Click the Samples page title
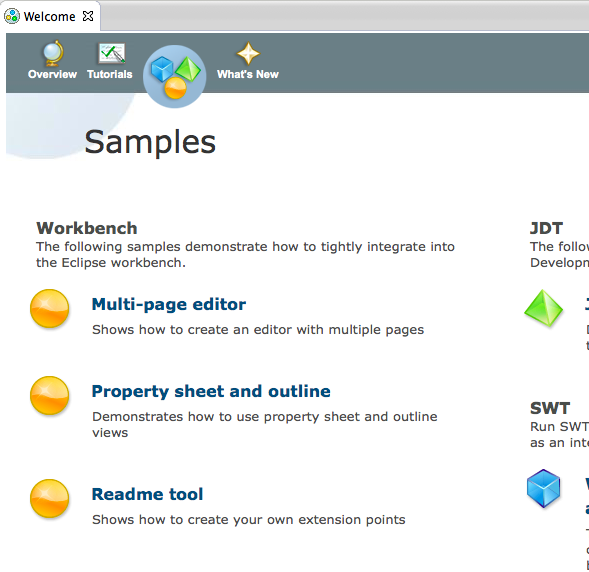The width and height of the screenshot is (589, 572). click(x=150, y=142)
